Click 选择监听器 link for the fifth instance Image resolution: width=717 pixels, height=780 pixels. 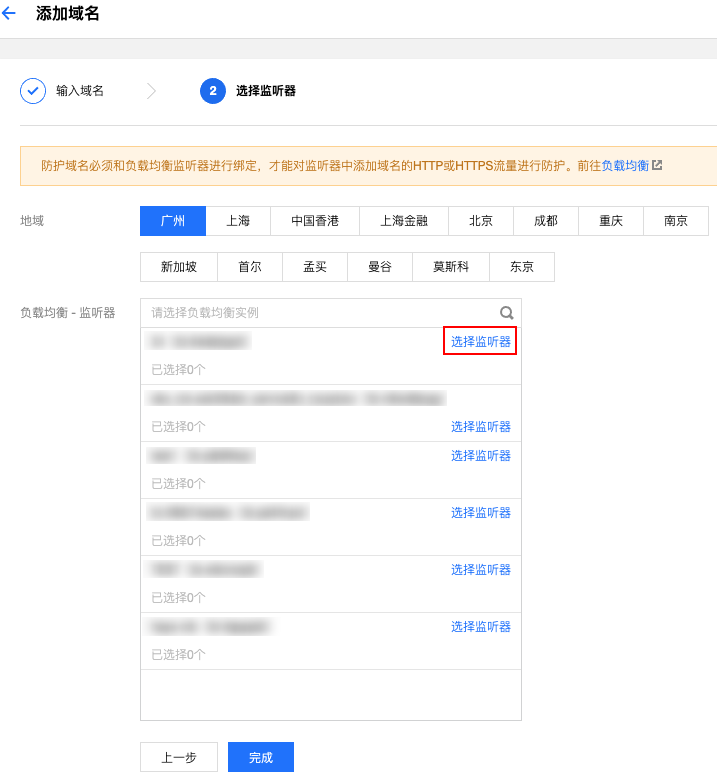pyautogui.click(x=481, y=570)
